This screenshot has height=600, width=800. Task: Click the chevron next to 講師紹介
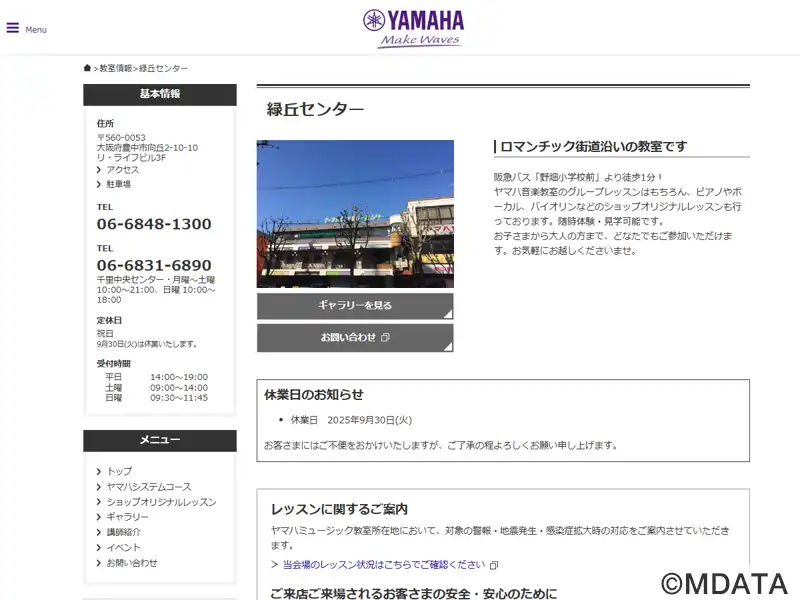(x=98, y=532)
